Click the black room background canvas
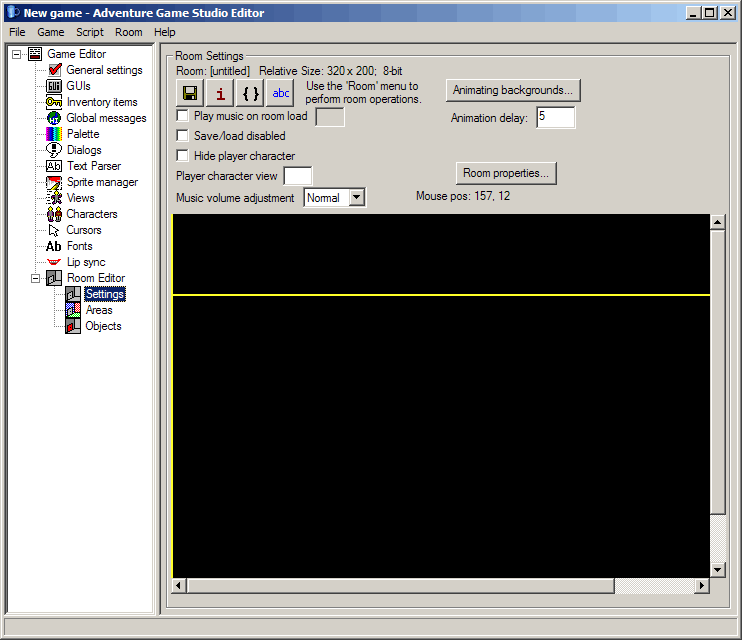The width and height of the screenshot is (742, 640). 441,396
